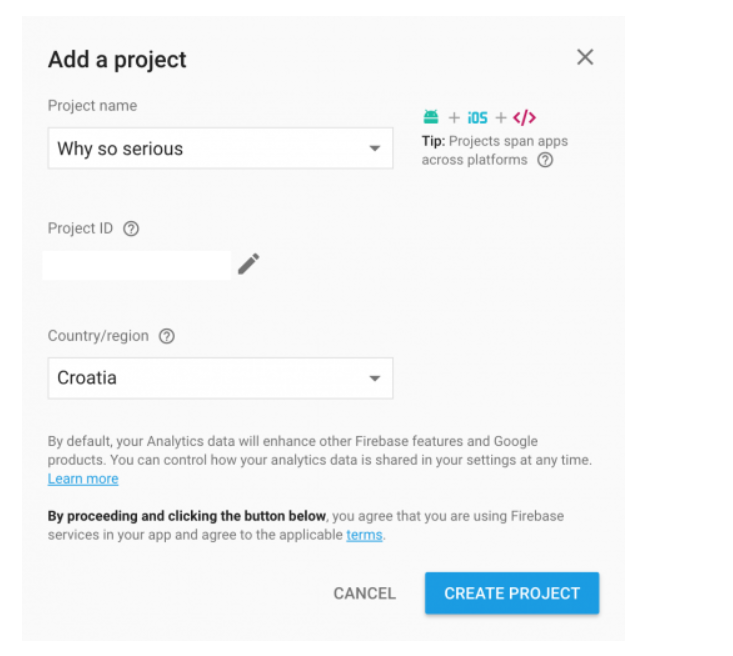
Task: Expand the Country/region dropdown arrow
Action: coord(374,378)
